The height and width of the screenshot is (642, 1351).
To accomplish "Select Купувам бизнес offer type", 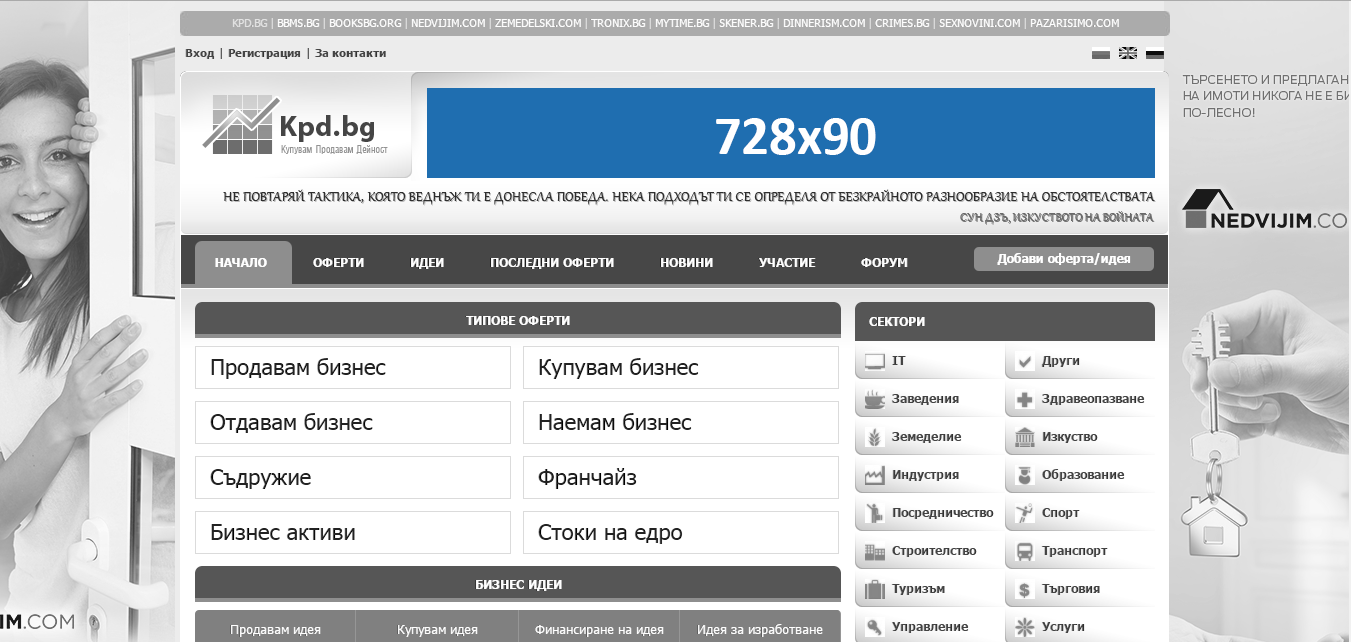I will tap(681, 368).
